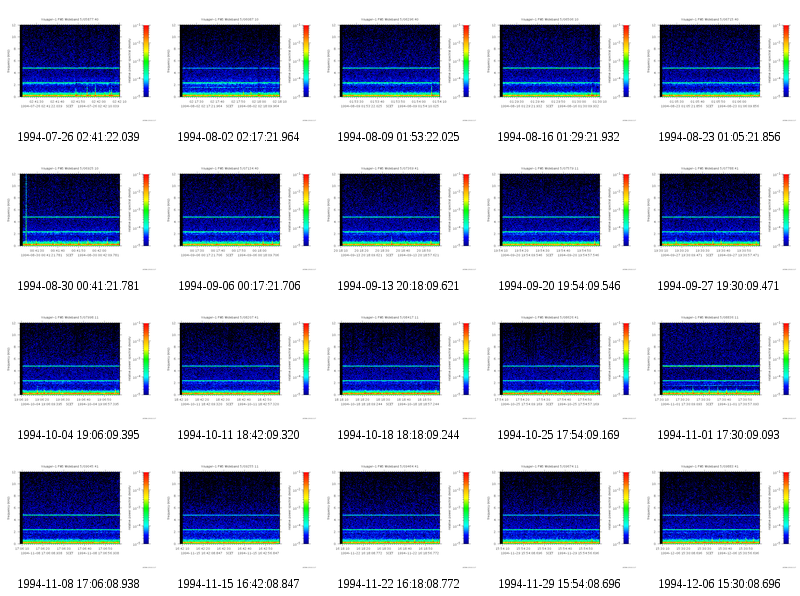Open the 1994-11-15 16:42:08.847 spectrogram thumbnail
This screenshot has height=596, width=800.
click(x=239, y=516)
